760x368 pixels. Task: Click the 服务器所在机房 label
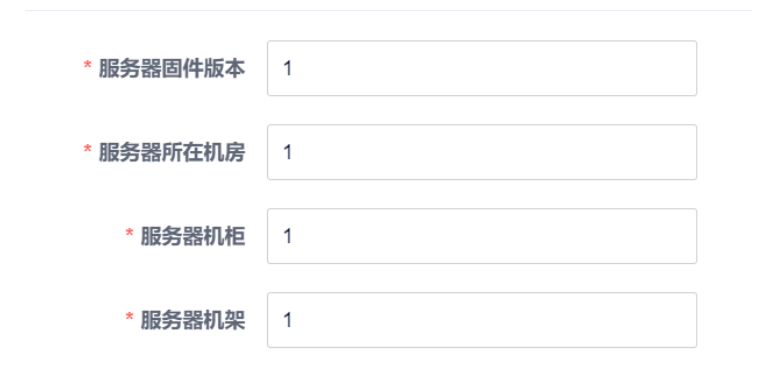coord(172,152)
